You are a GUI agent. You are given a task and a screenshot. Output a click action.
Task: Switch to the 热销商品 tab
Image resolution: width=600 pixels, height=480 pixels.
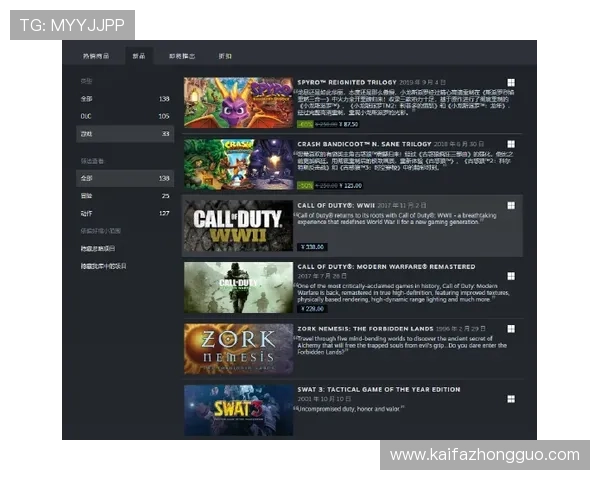point(96,57)
